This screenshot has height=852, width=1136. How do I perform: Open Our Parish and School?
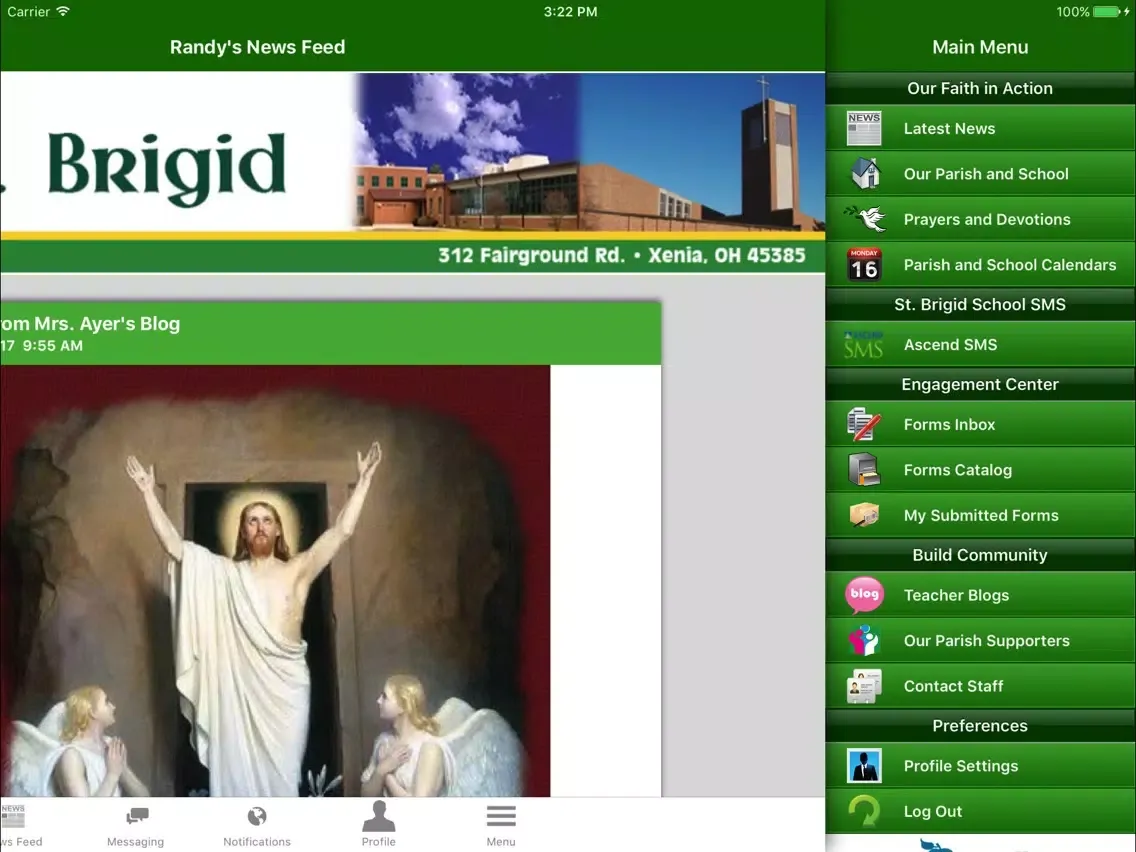point(980,174)
